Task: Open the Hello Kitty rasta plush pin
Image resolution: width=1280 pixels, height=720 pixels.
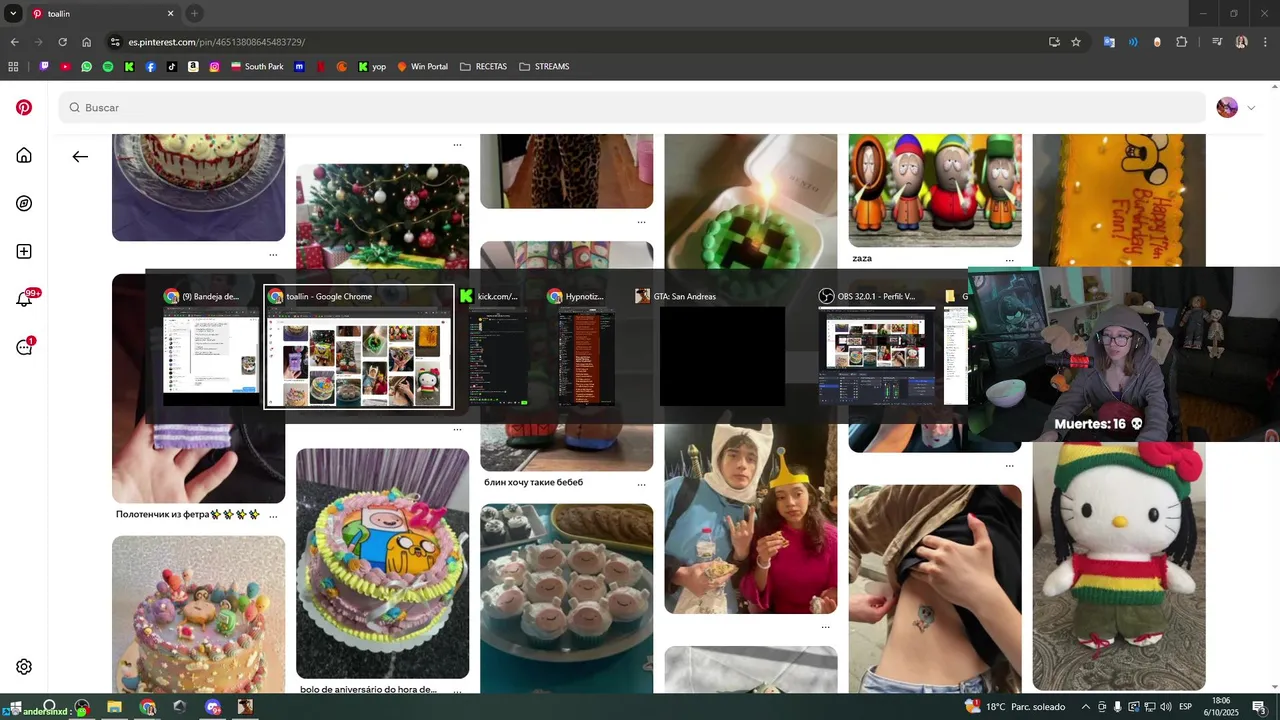Action: pyautogui.click(x=1119, y=565)
